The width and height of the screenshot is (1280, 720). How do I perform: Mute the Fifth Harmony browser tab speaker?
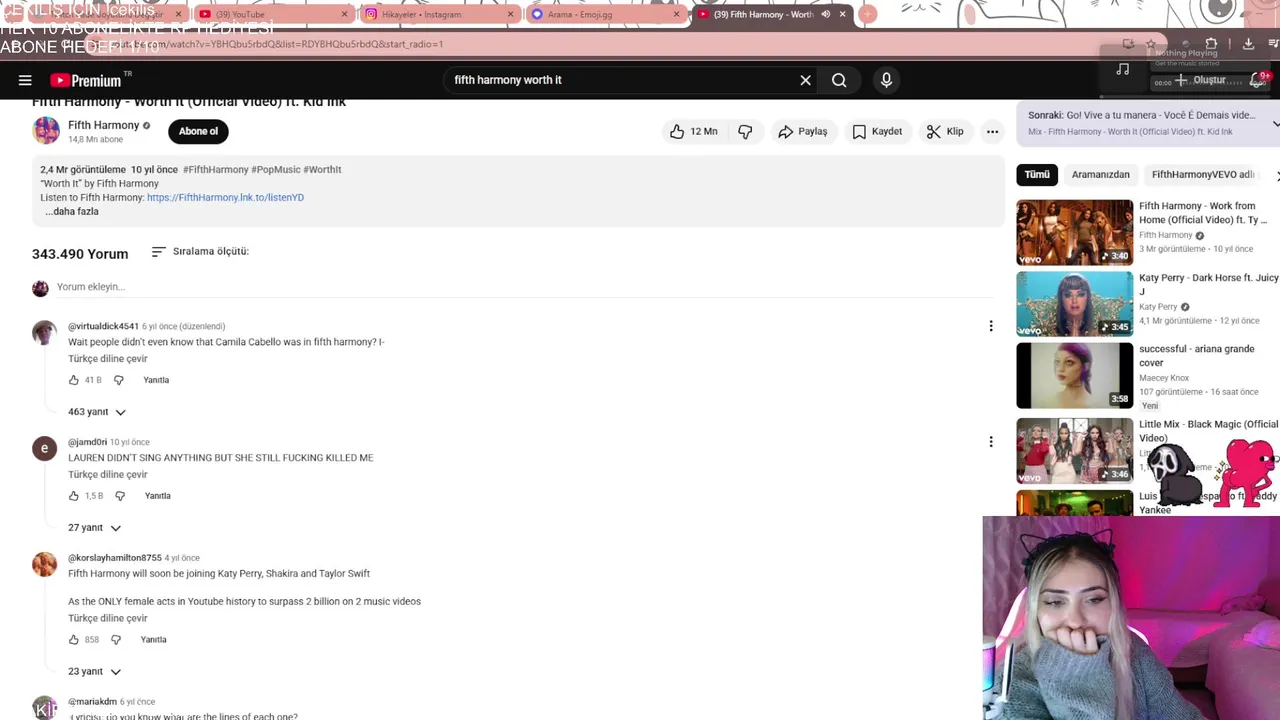click(x=825, y=14)
